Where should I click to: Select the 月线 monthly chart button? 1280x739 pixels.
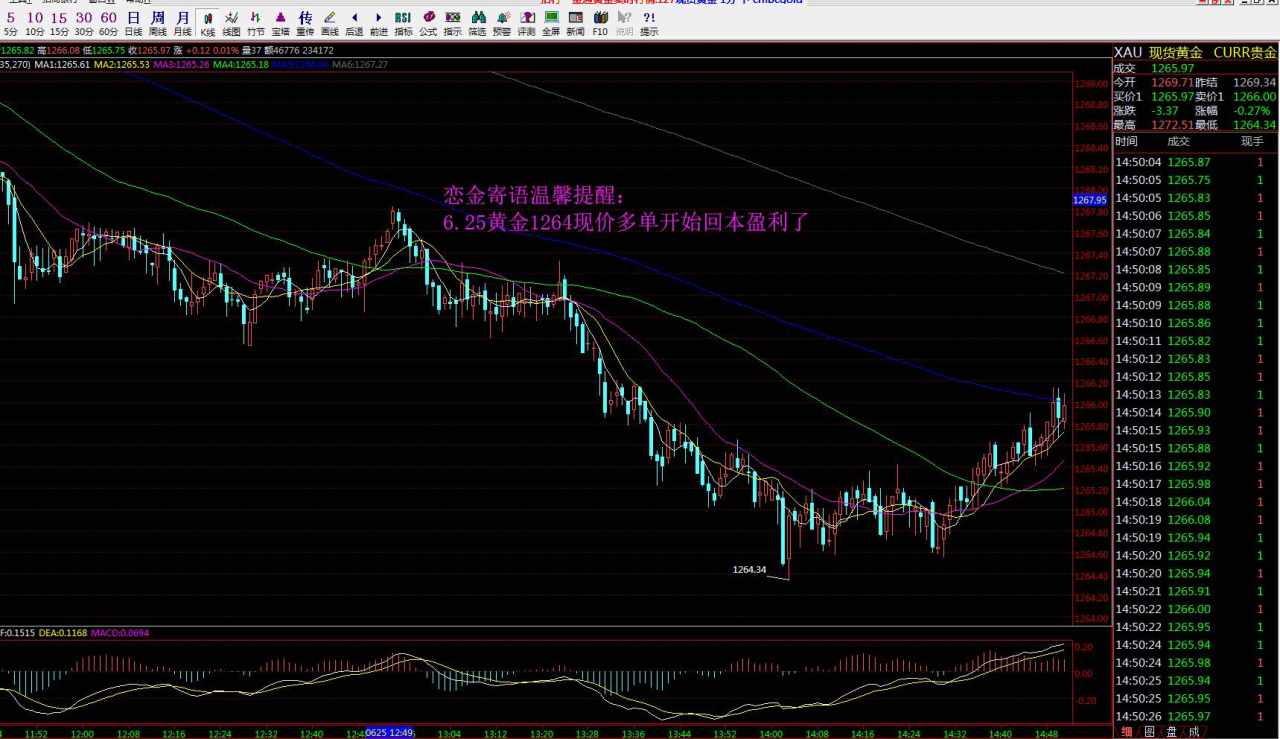tap(182, 23)
